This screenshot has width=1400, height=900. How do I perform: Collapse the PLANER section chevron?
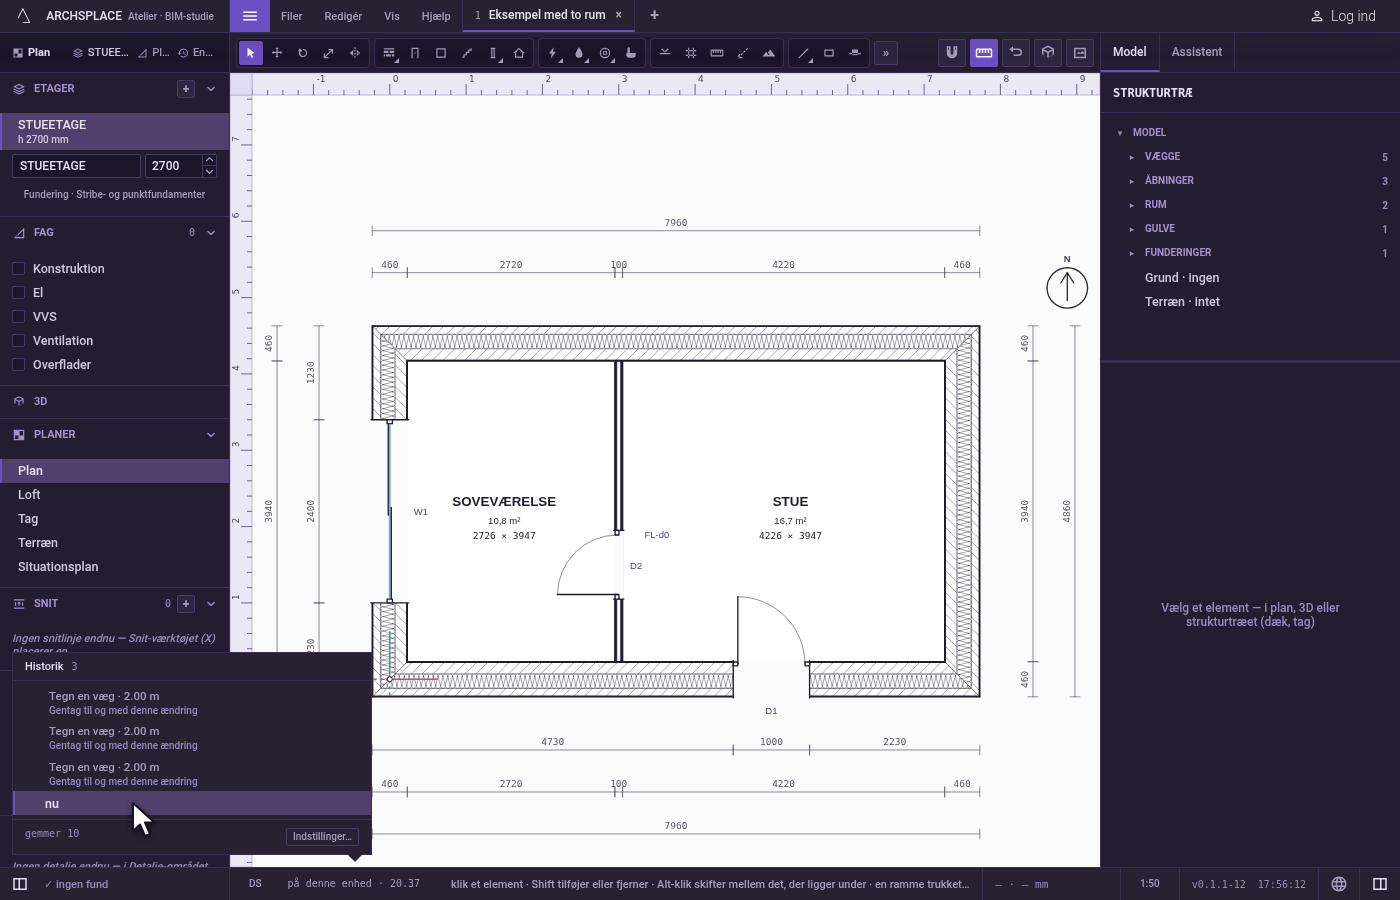coord(211,435)
